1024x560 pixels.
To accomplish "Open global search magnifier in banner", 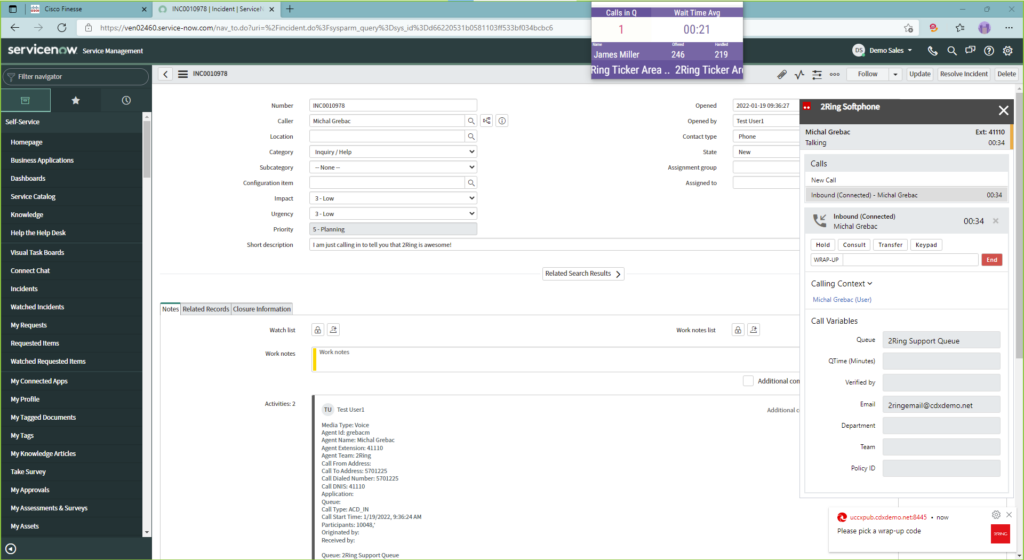I will pos(952,50).
